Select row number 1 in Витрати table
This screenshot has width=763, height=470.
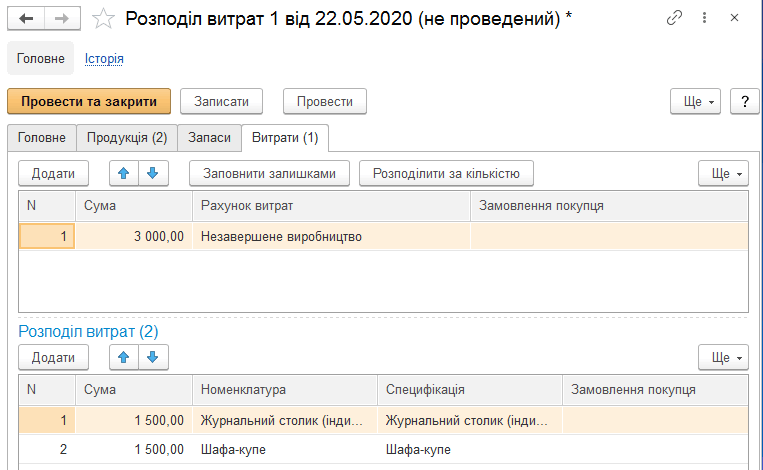click(x=47, y=236)
